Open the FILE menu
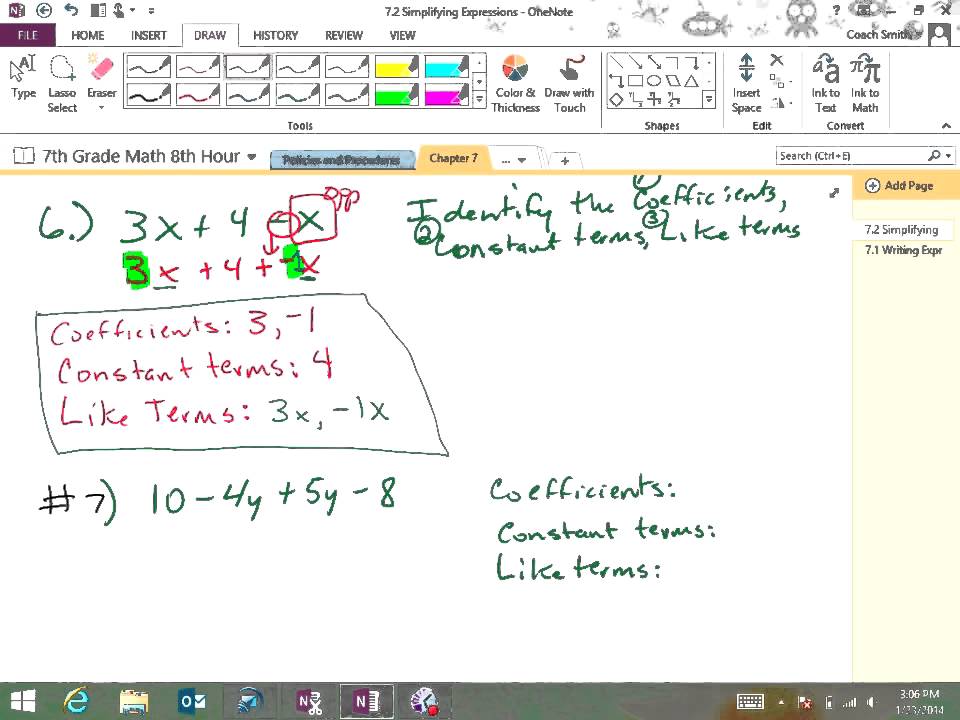960x720 pixels. pos(28,35)
